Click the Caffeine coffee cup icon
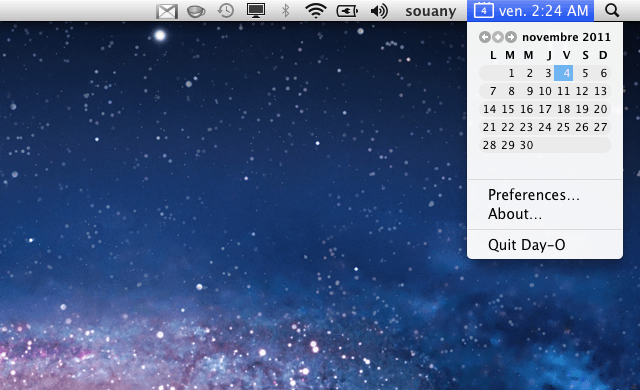The height and width of the screenshot is (390, 640). (196, 11)
